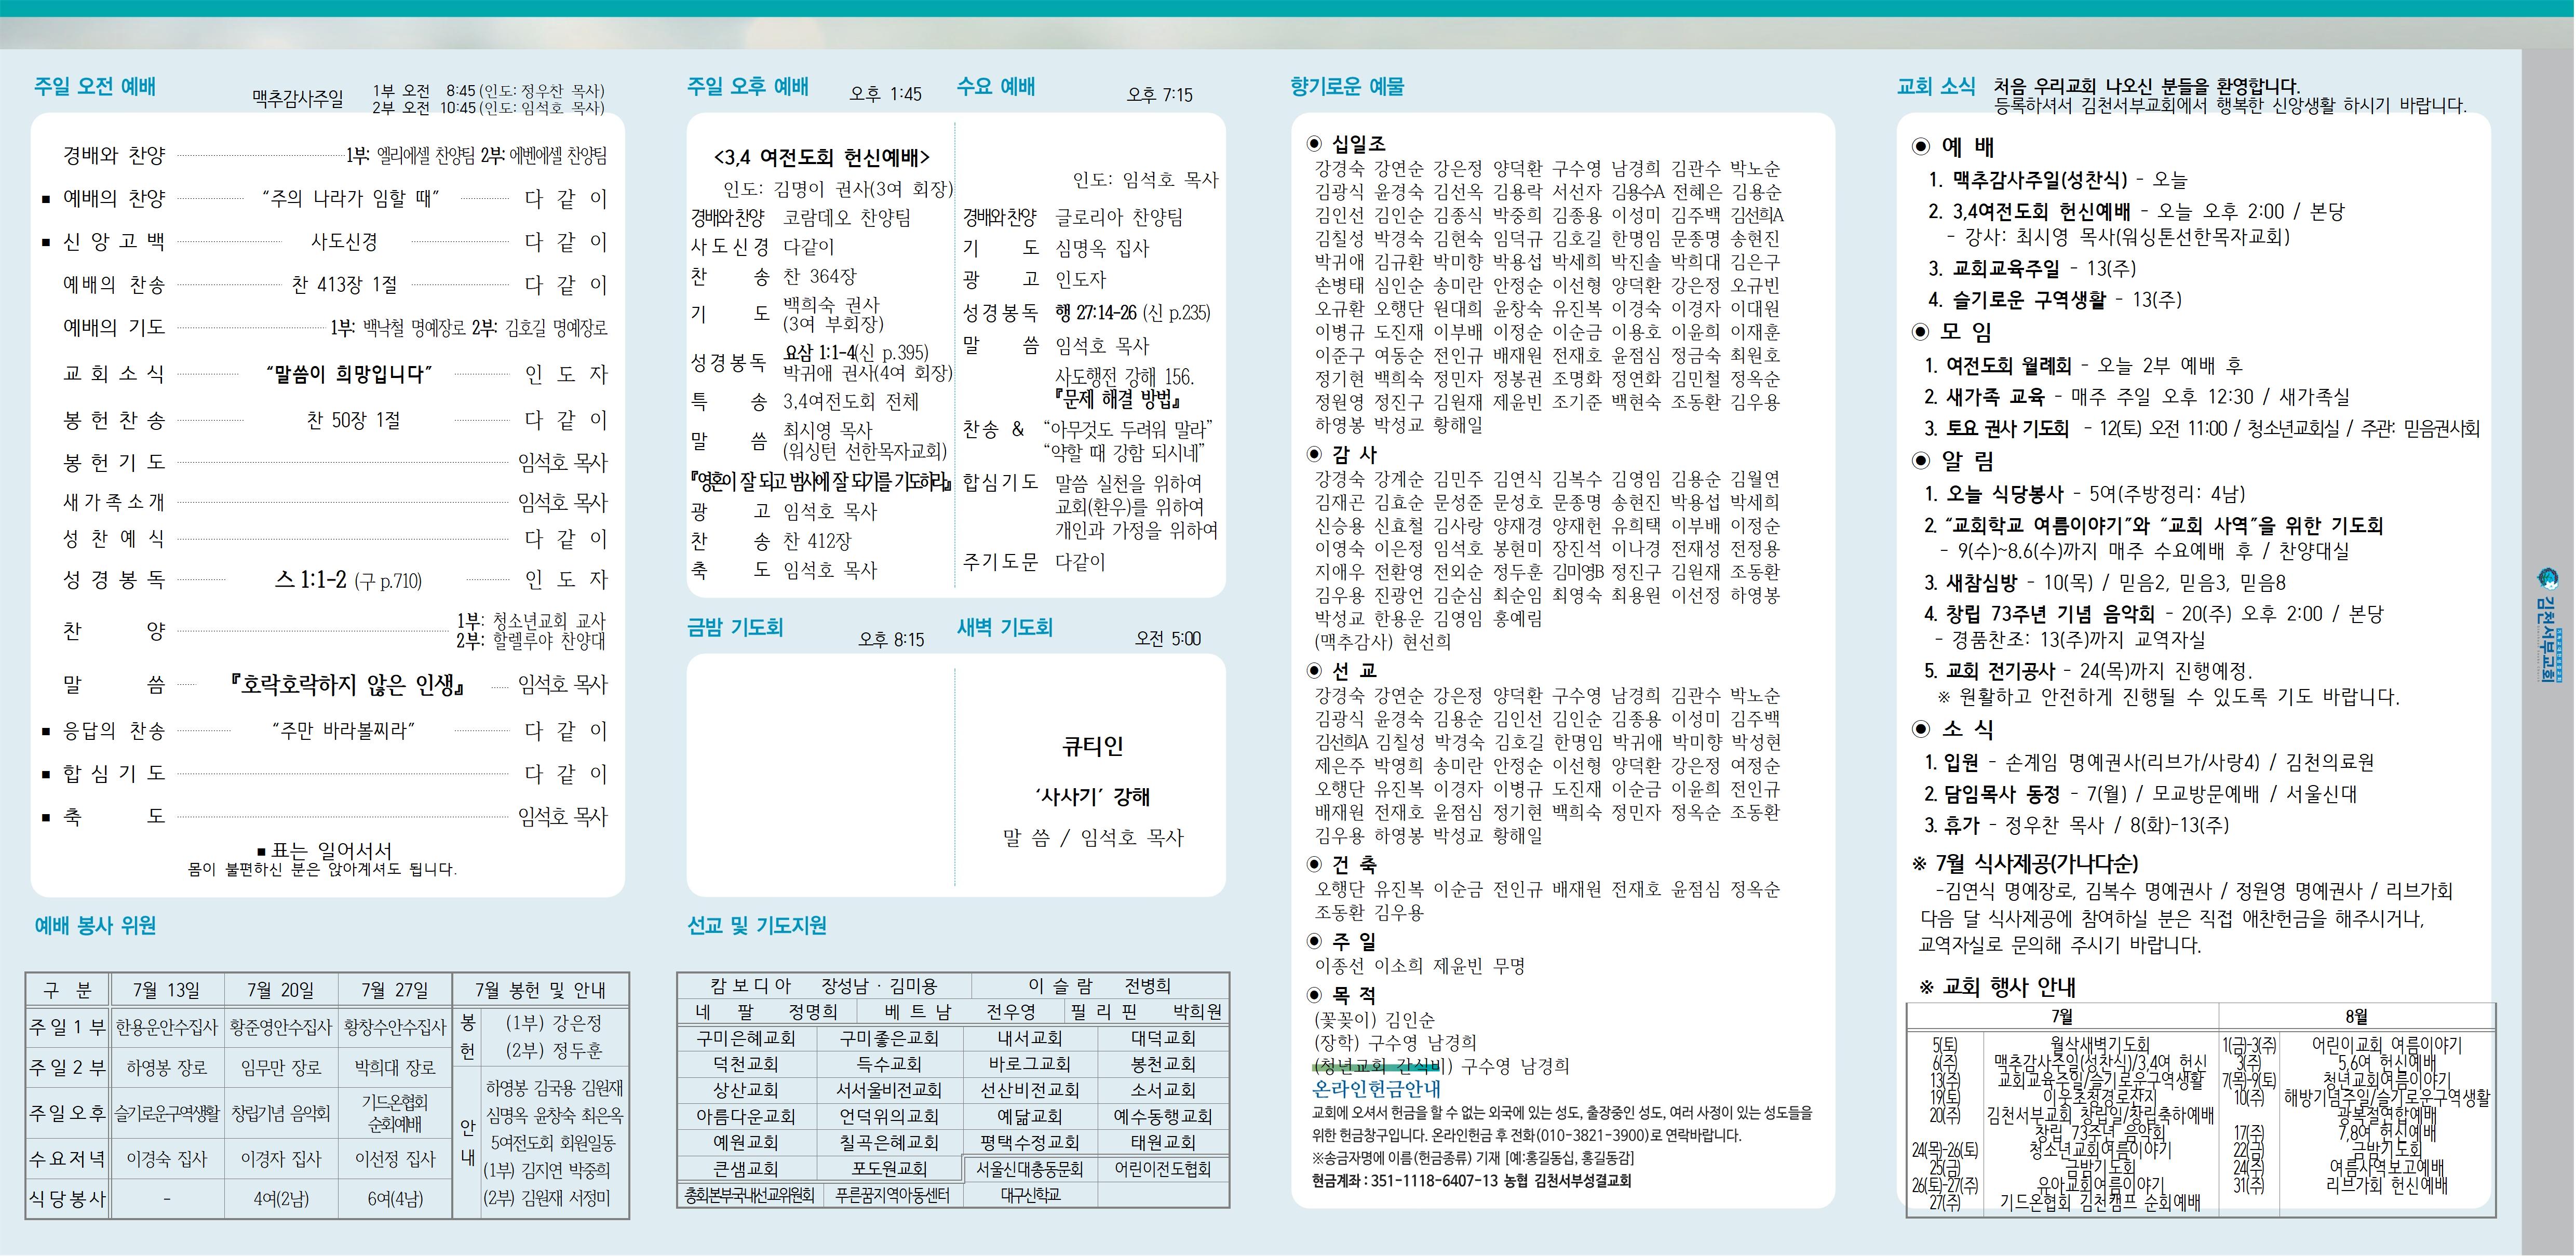2576x1257 pixels.
Task: Click news item '교회 전기공사'
Action: (2001, 670)
